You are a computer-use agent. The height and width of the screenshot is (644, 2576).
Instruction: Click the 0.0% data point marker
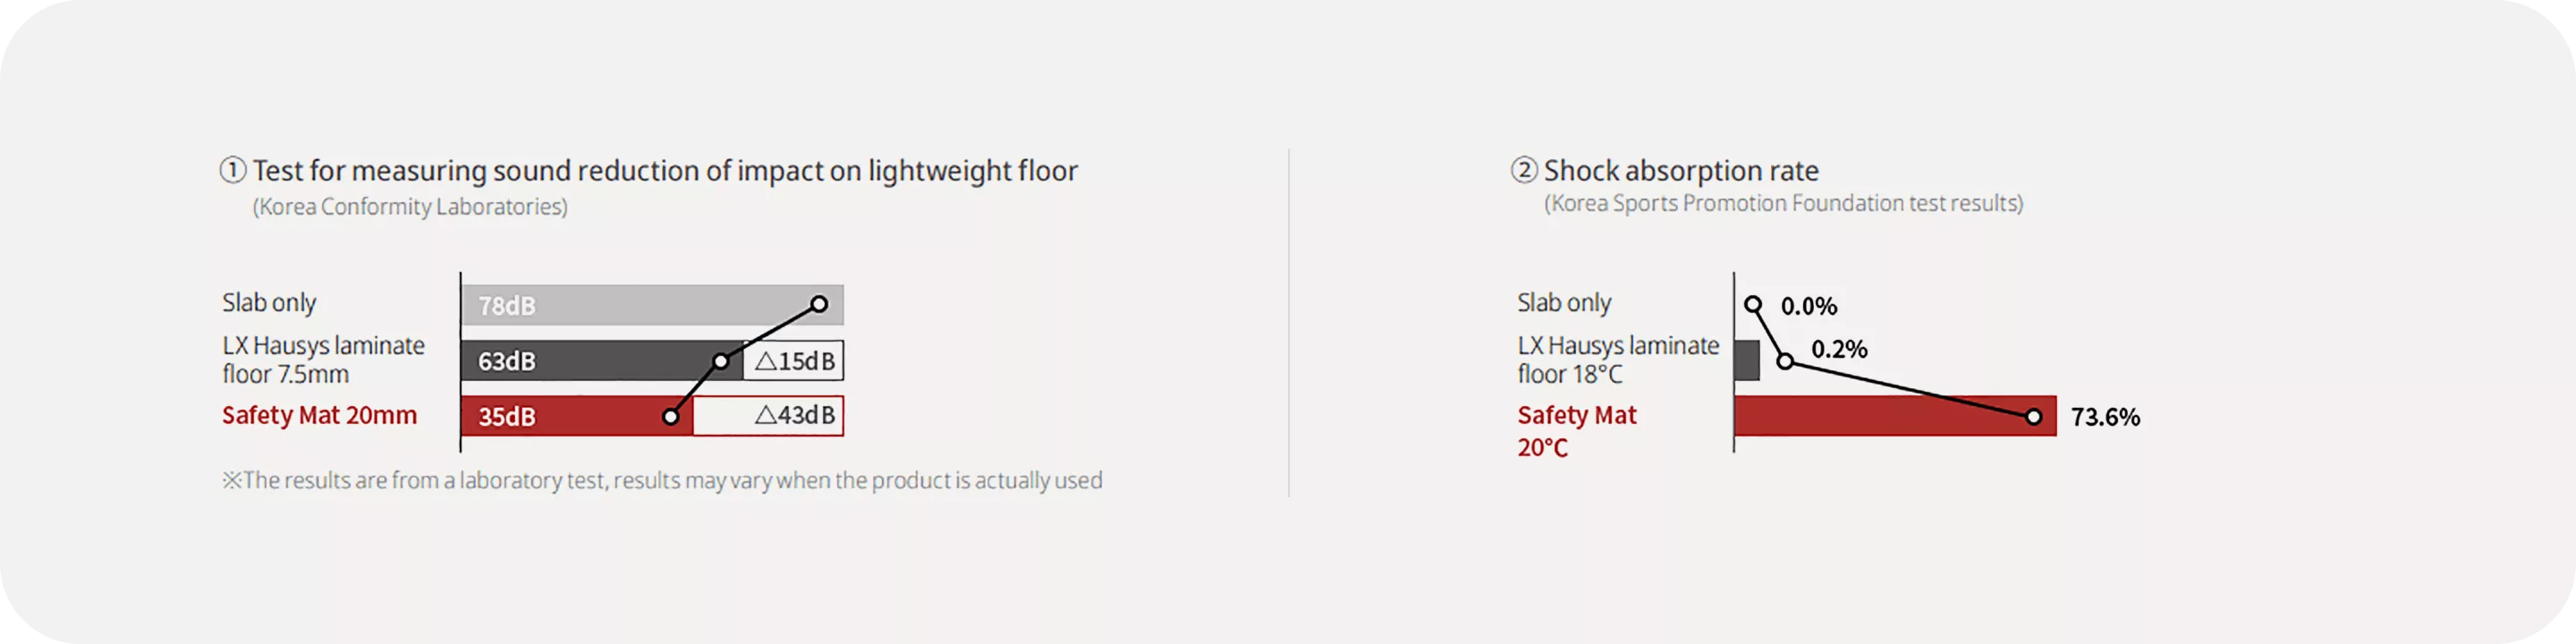(1753, 304)
